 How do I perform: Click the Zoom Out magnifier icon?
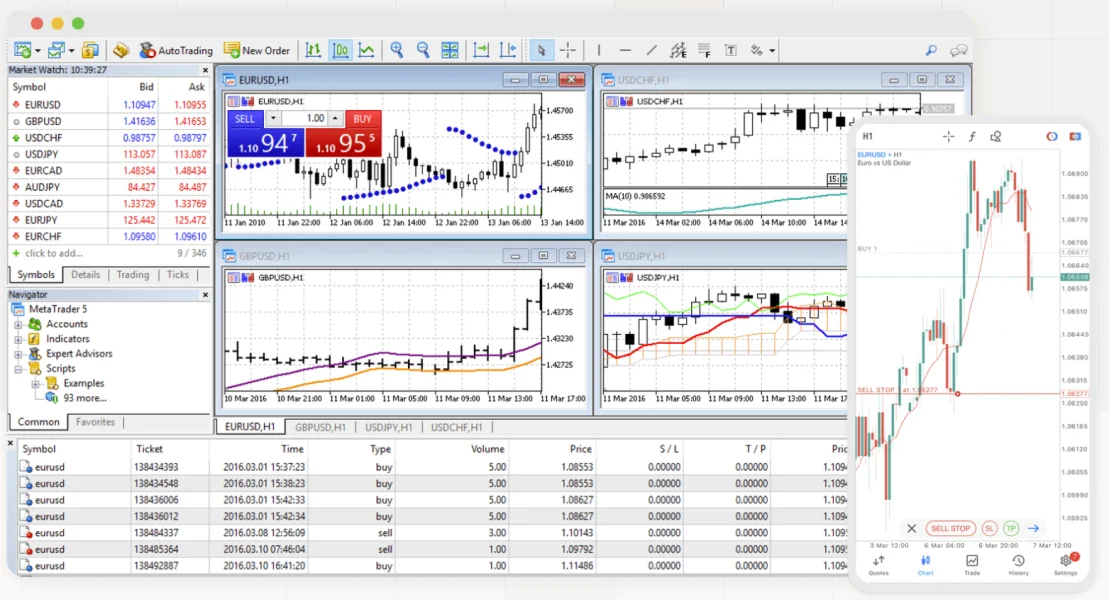[x=423, y=50]
